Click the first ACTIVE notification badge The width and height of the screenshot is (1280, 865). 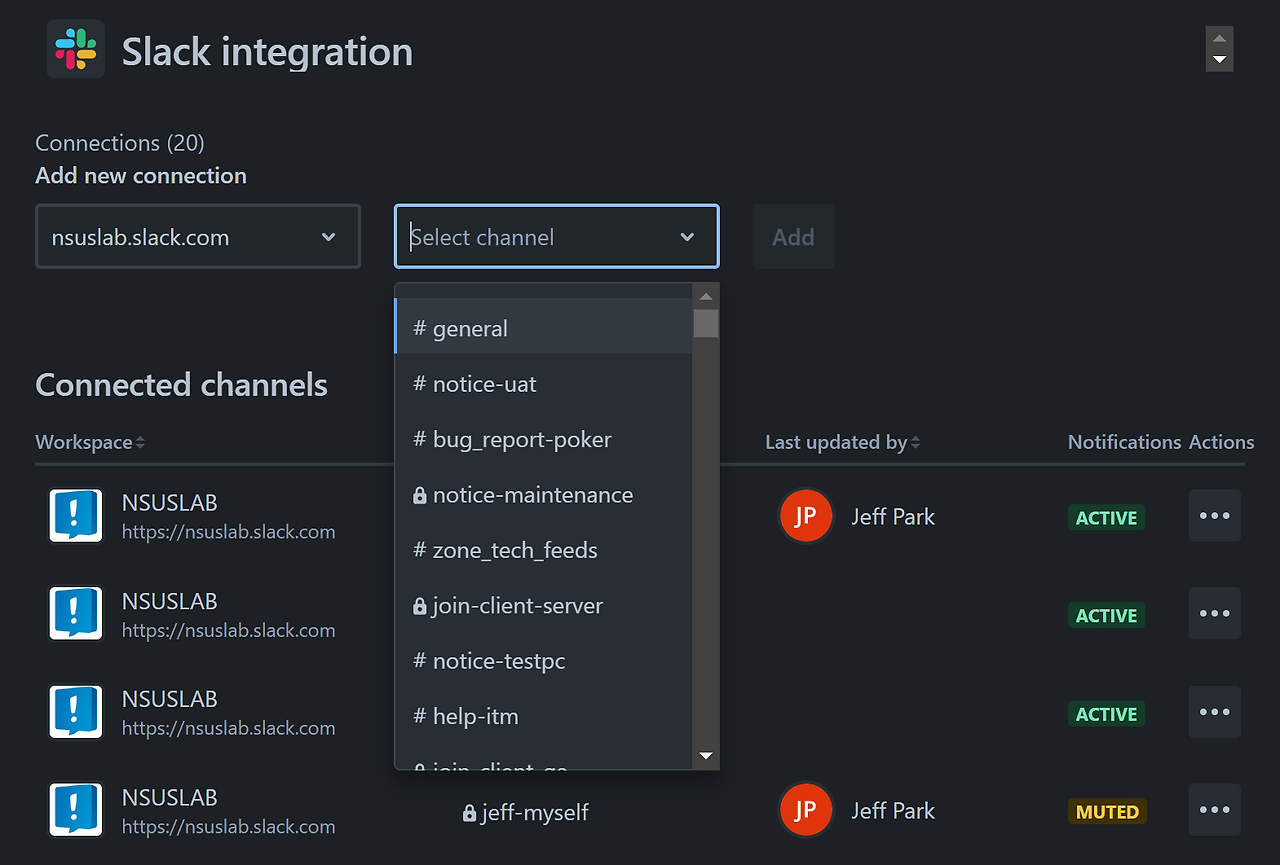pos(1106,518)
